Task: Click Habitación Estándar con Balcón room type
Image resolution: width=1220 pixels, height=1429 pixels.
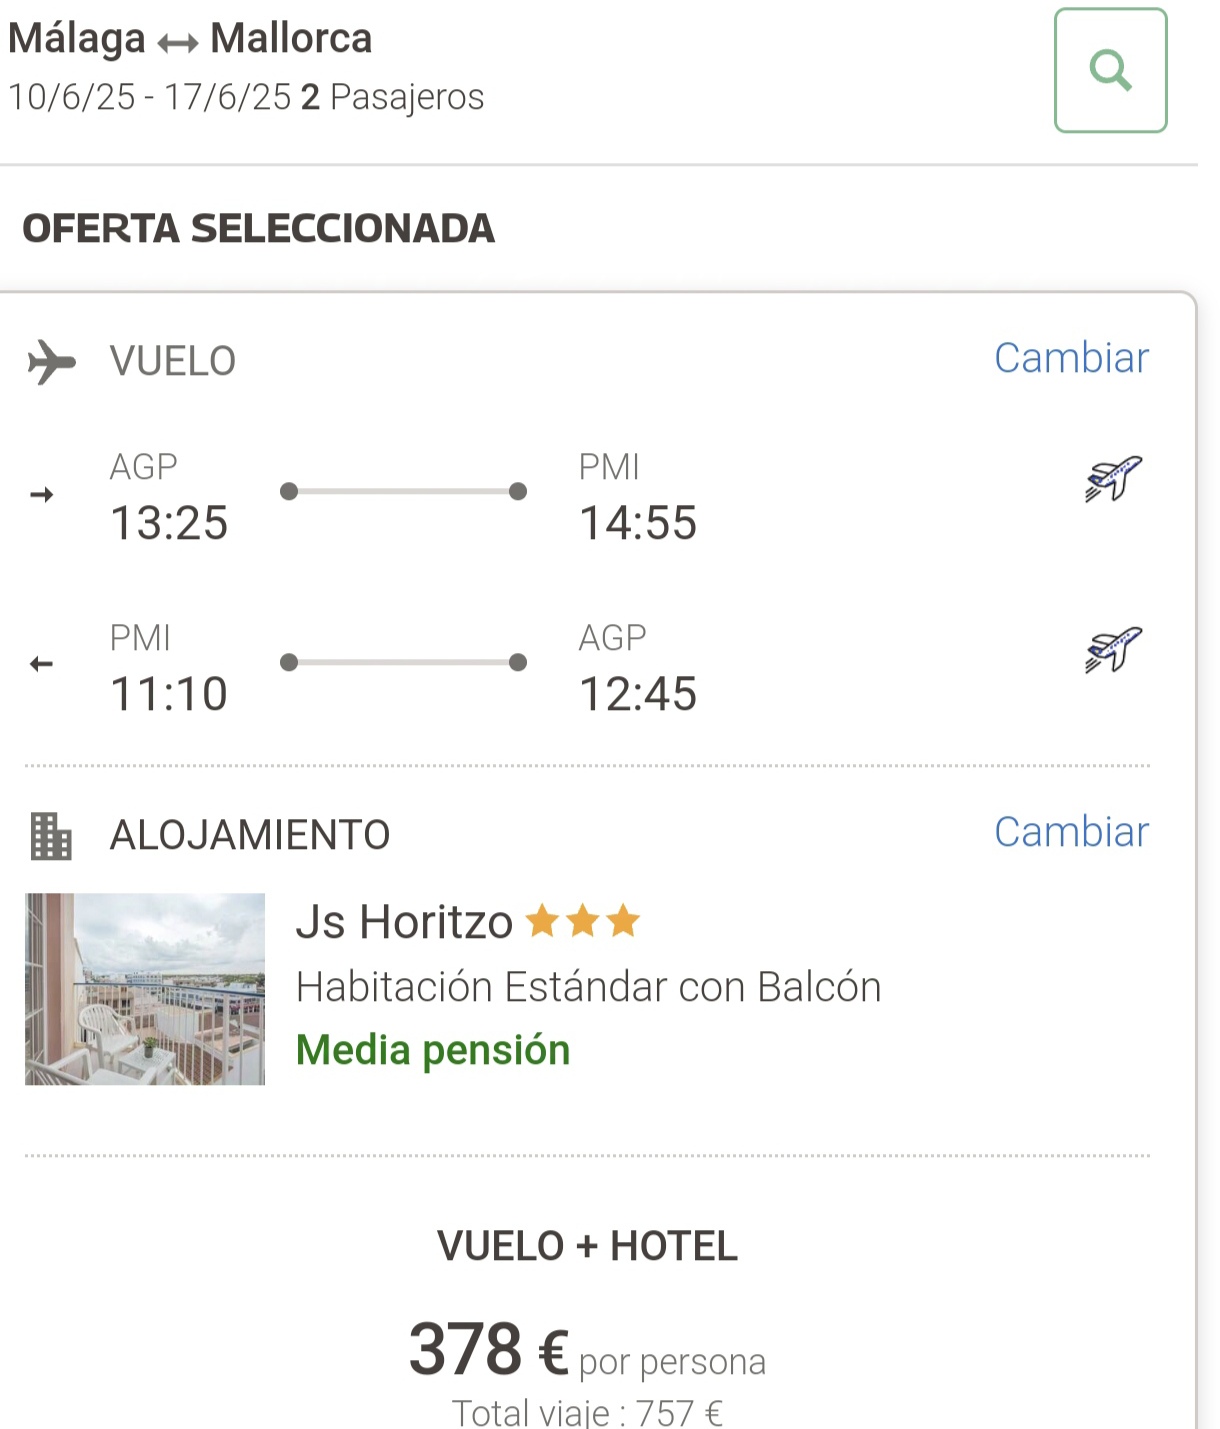Action: [x=588, y=987]
